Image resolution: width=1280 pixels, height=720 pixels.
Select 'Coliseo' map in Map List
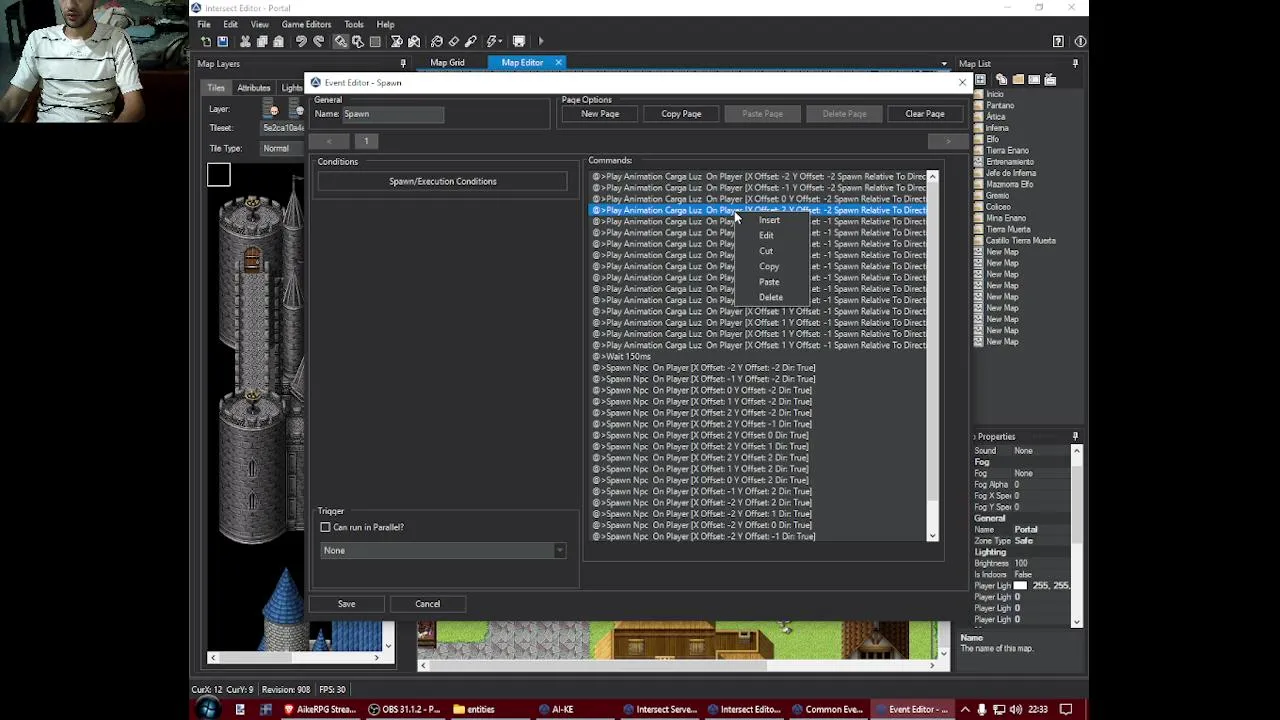tap(998, 207)
